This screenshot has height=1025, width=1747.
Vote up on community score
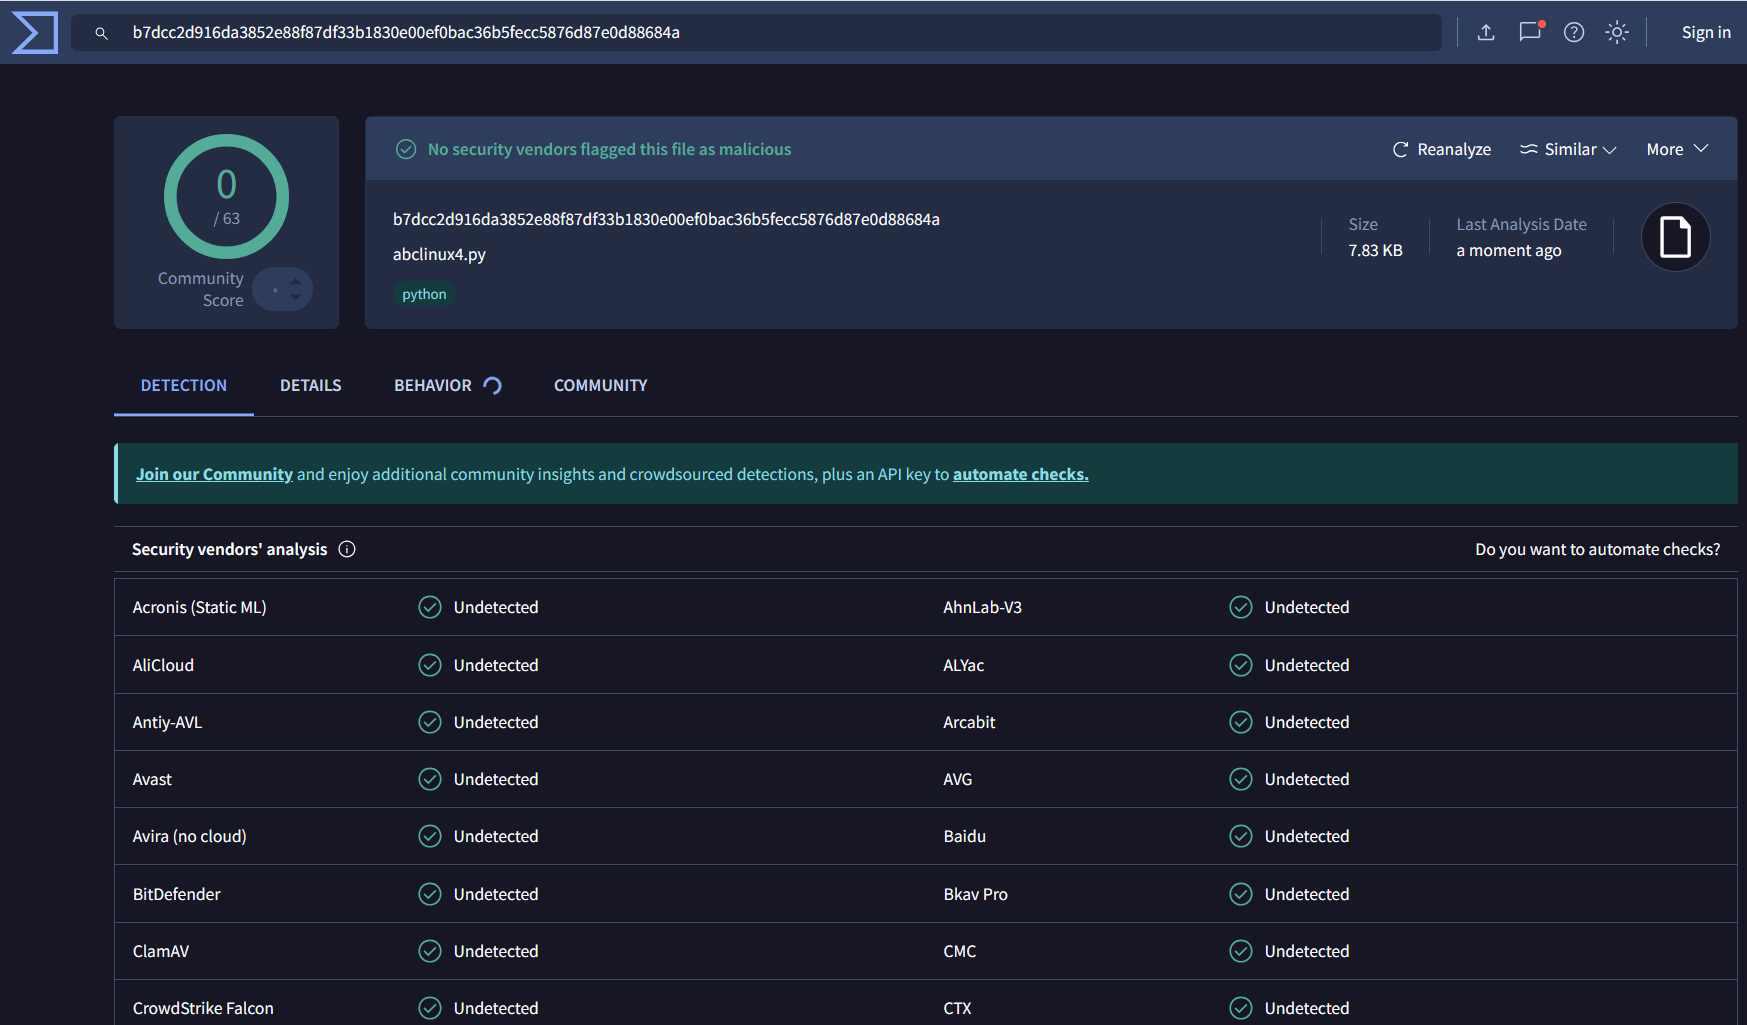pos(296,281)
